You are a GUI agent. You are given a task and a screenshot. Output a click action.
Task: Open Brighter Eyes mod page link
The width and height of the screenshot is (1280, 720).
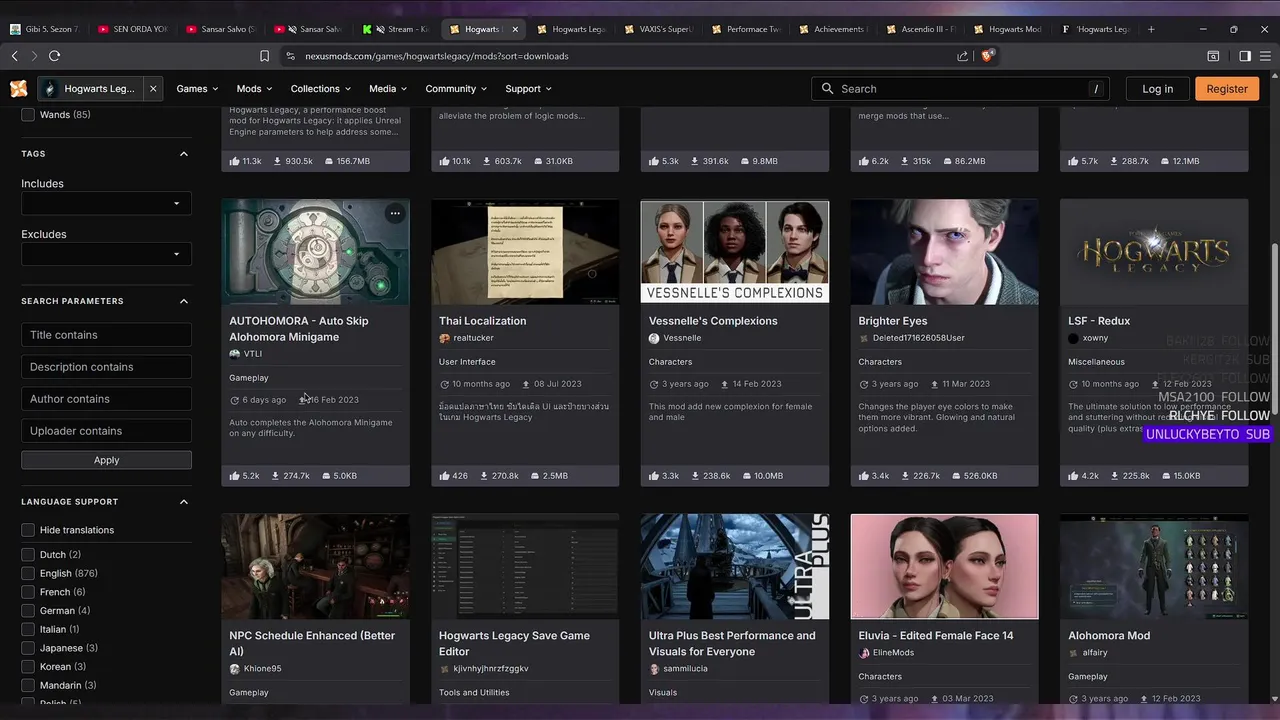click(892, 321)
